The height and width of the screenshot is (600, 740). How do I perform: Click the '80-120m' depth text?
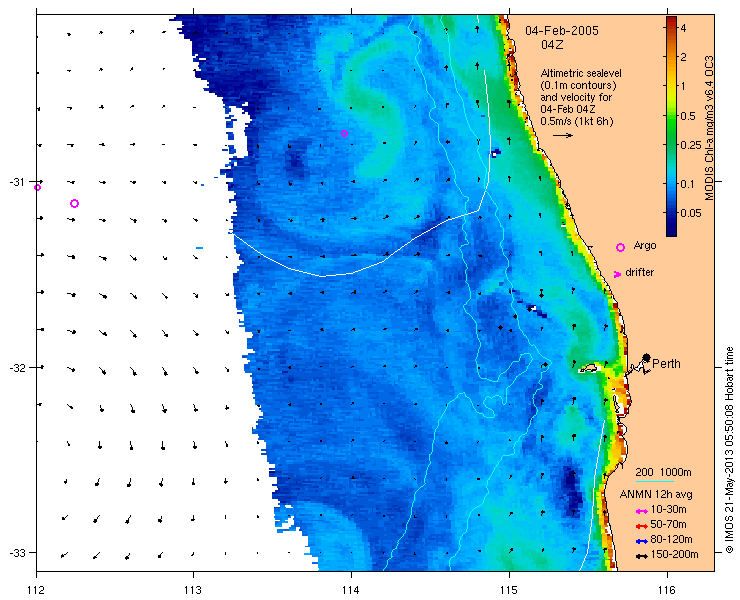click(671, 540)
